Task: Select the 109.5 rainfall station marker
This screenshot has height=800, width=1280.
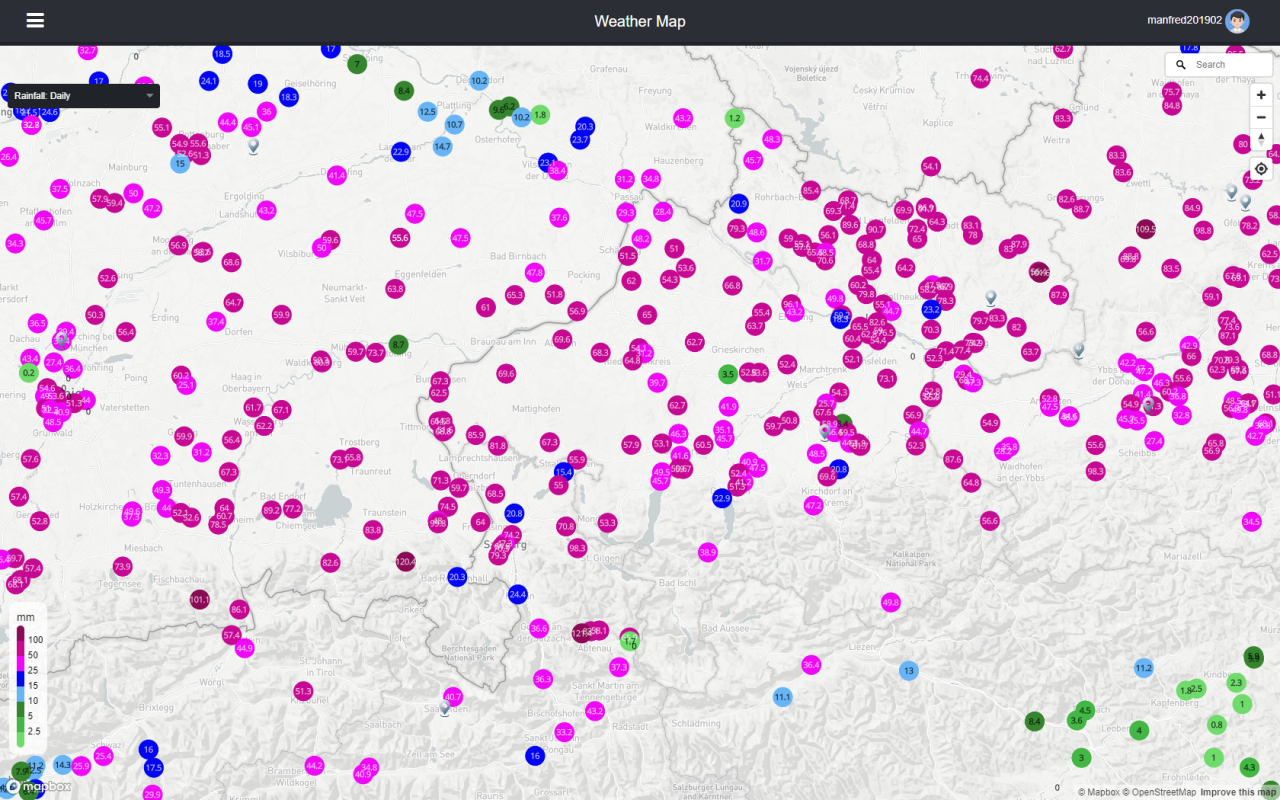Action: (x=1146, y=229)
